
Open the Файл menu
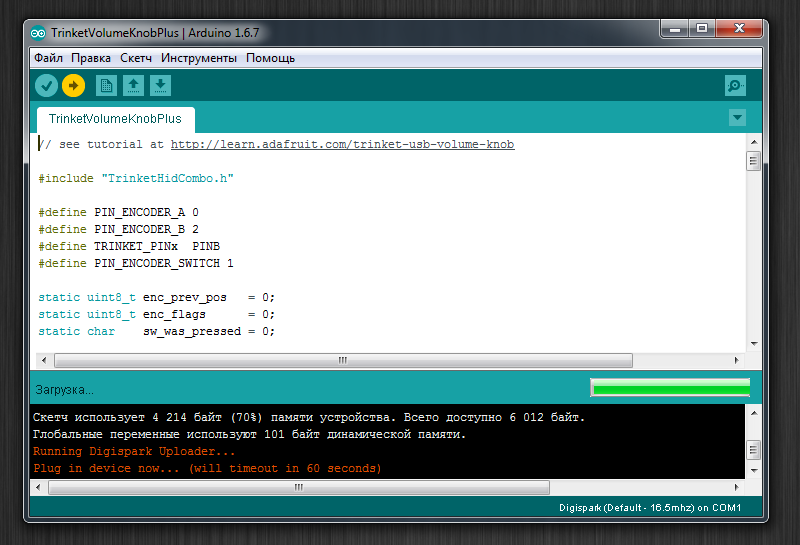click(48, 58)
